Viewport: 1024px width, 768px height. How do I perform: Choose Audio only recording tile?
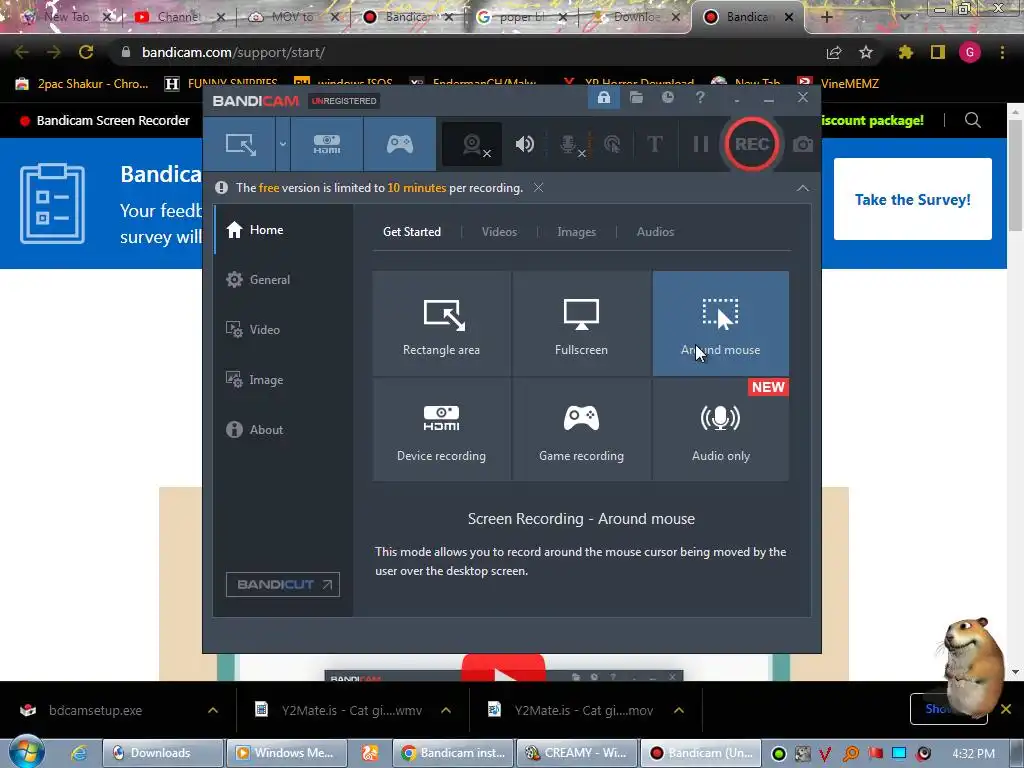click(x=721, y=430)
